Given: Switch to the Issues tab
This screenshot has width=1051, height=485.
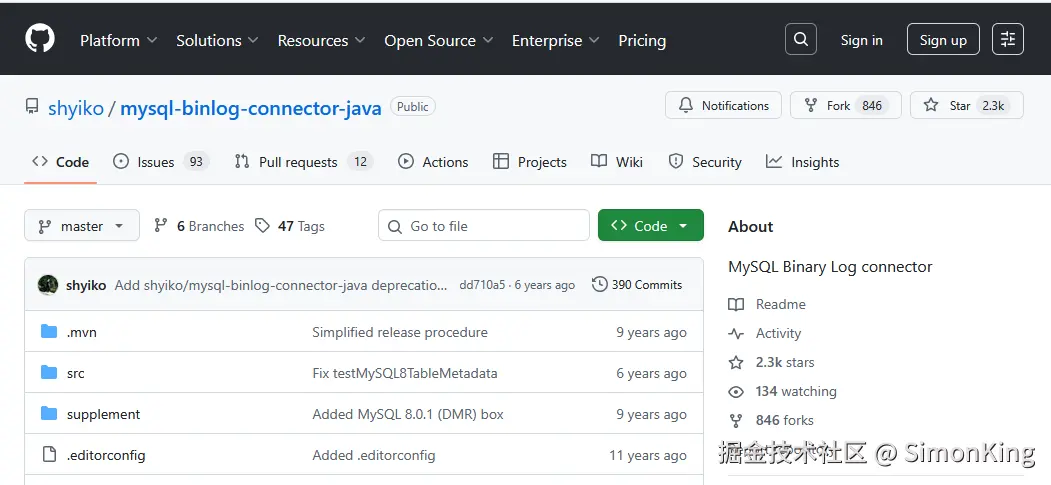Looking at the screenshot, I should point(156,162).
